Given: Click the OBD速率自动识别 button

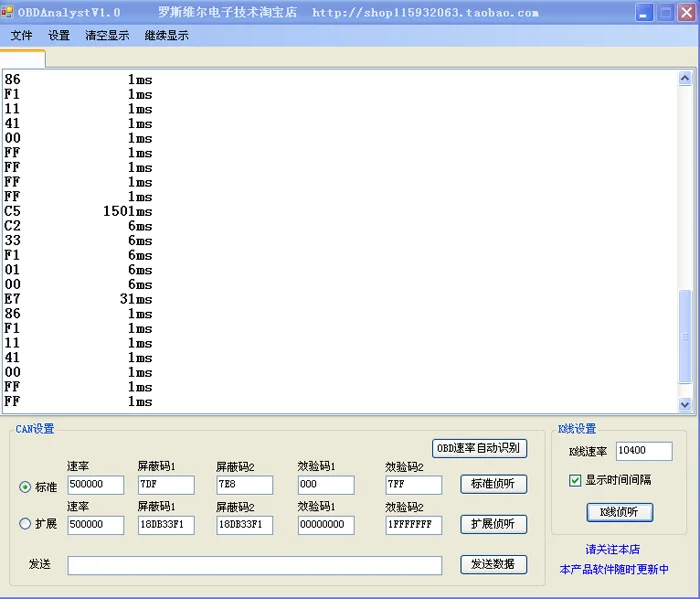Looking at the screenshot, I should [x=479, y=448].
